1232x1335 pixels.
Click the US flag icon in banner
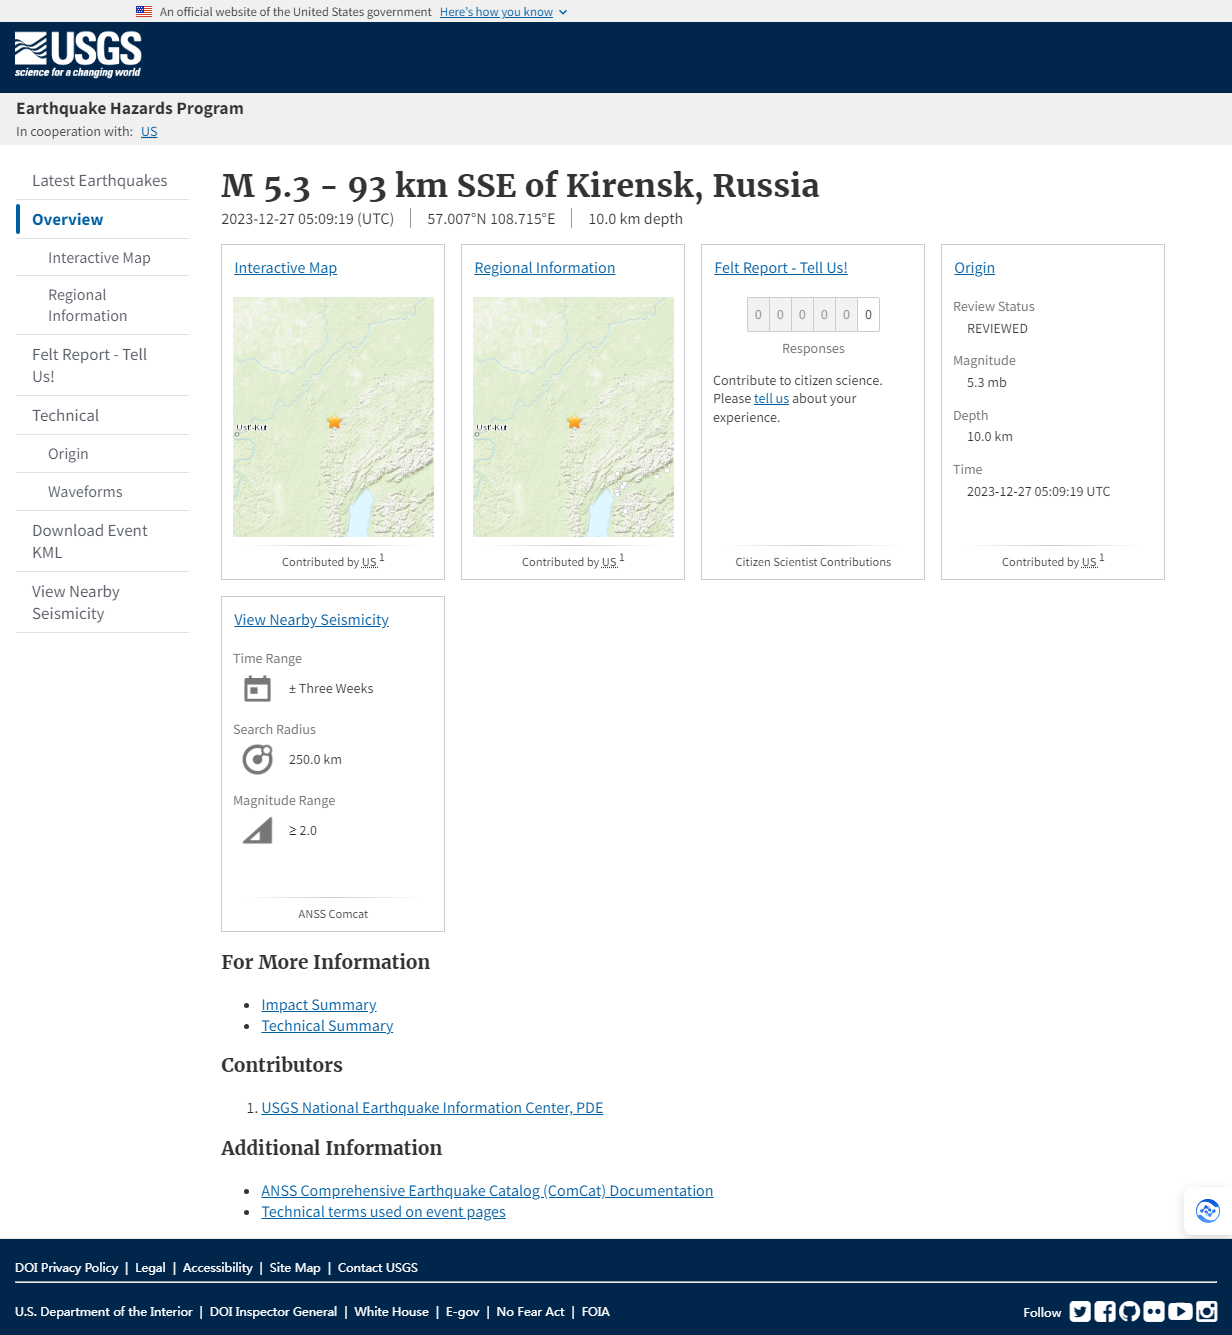(144, 12)
